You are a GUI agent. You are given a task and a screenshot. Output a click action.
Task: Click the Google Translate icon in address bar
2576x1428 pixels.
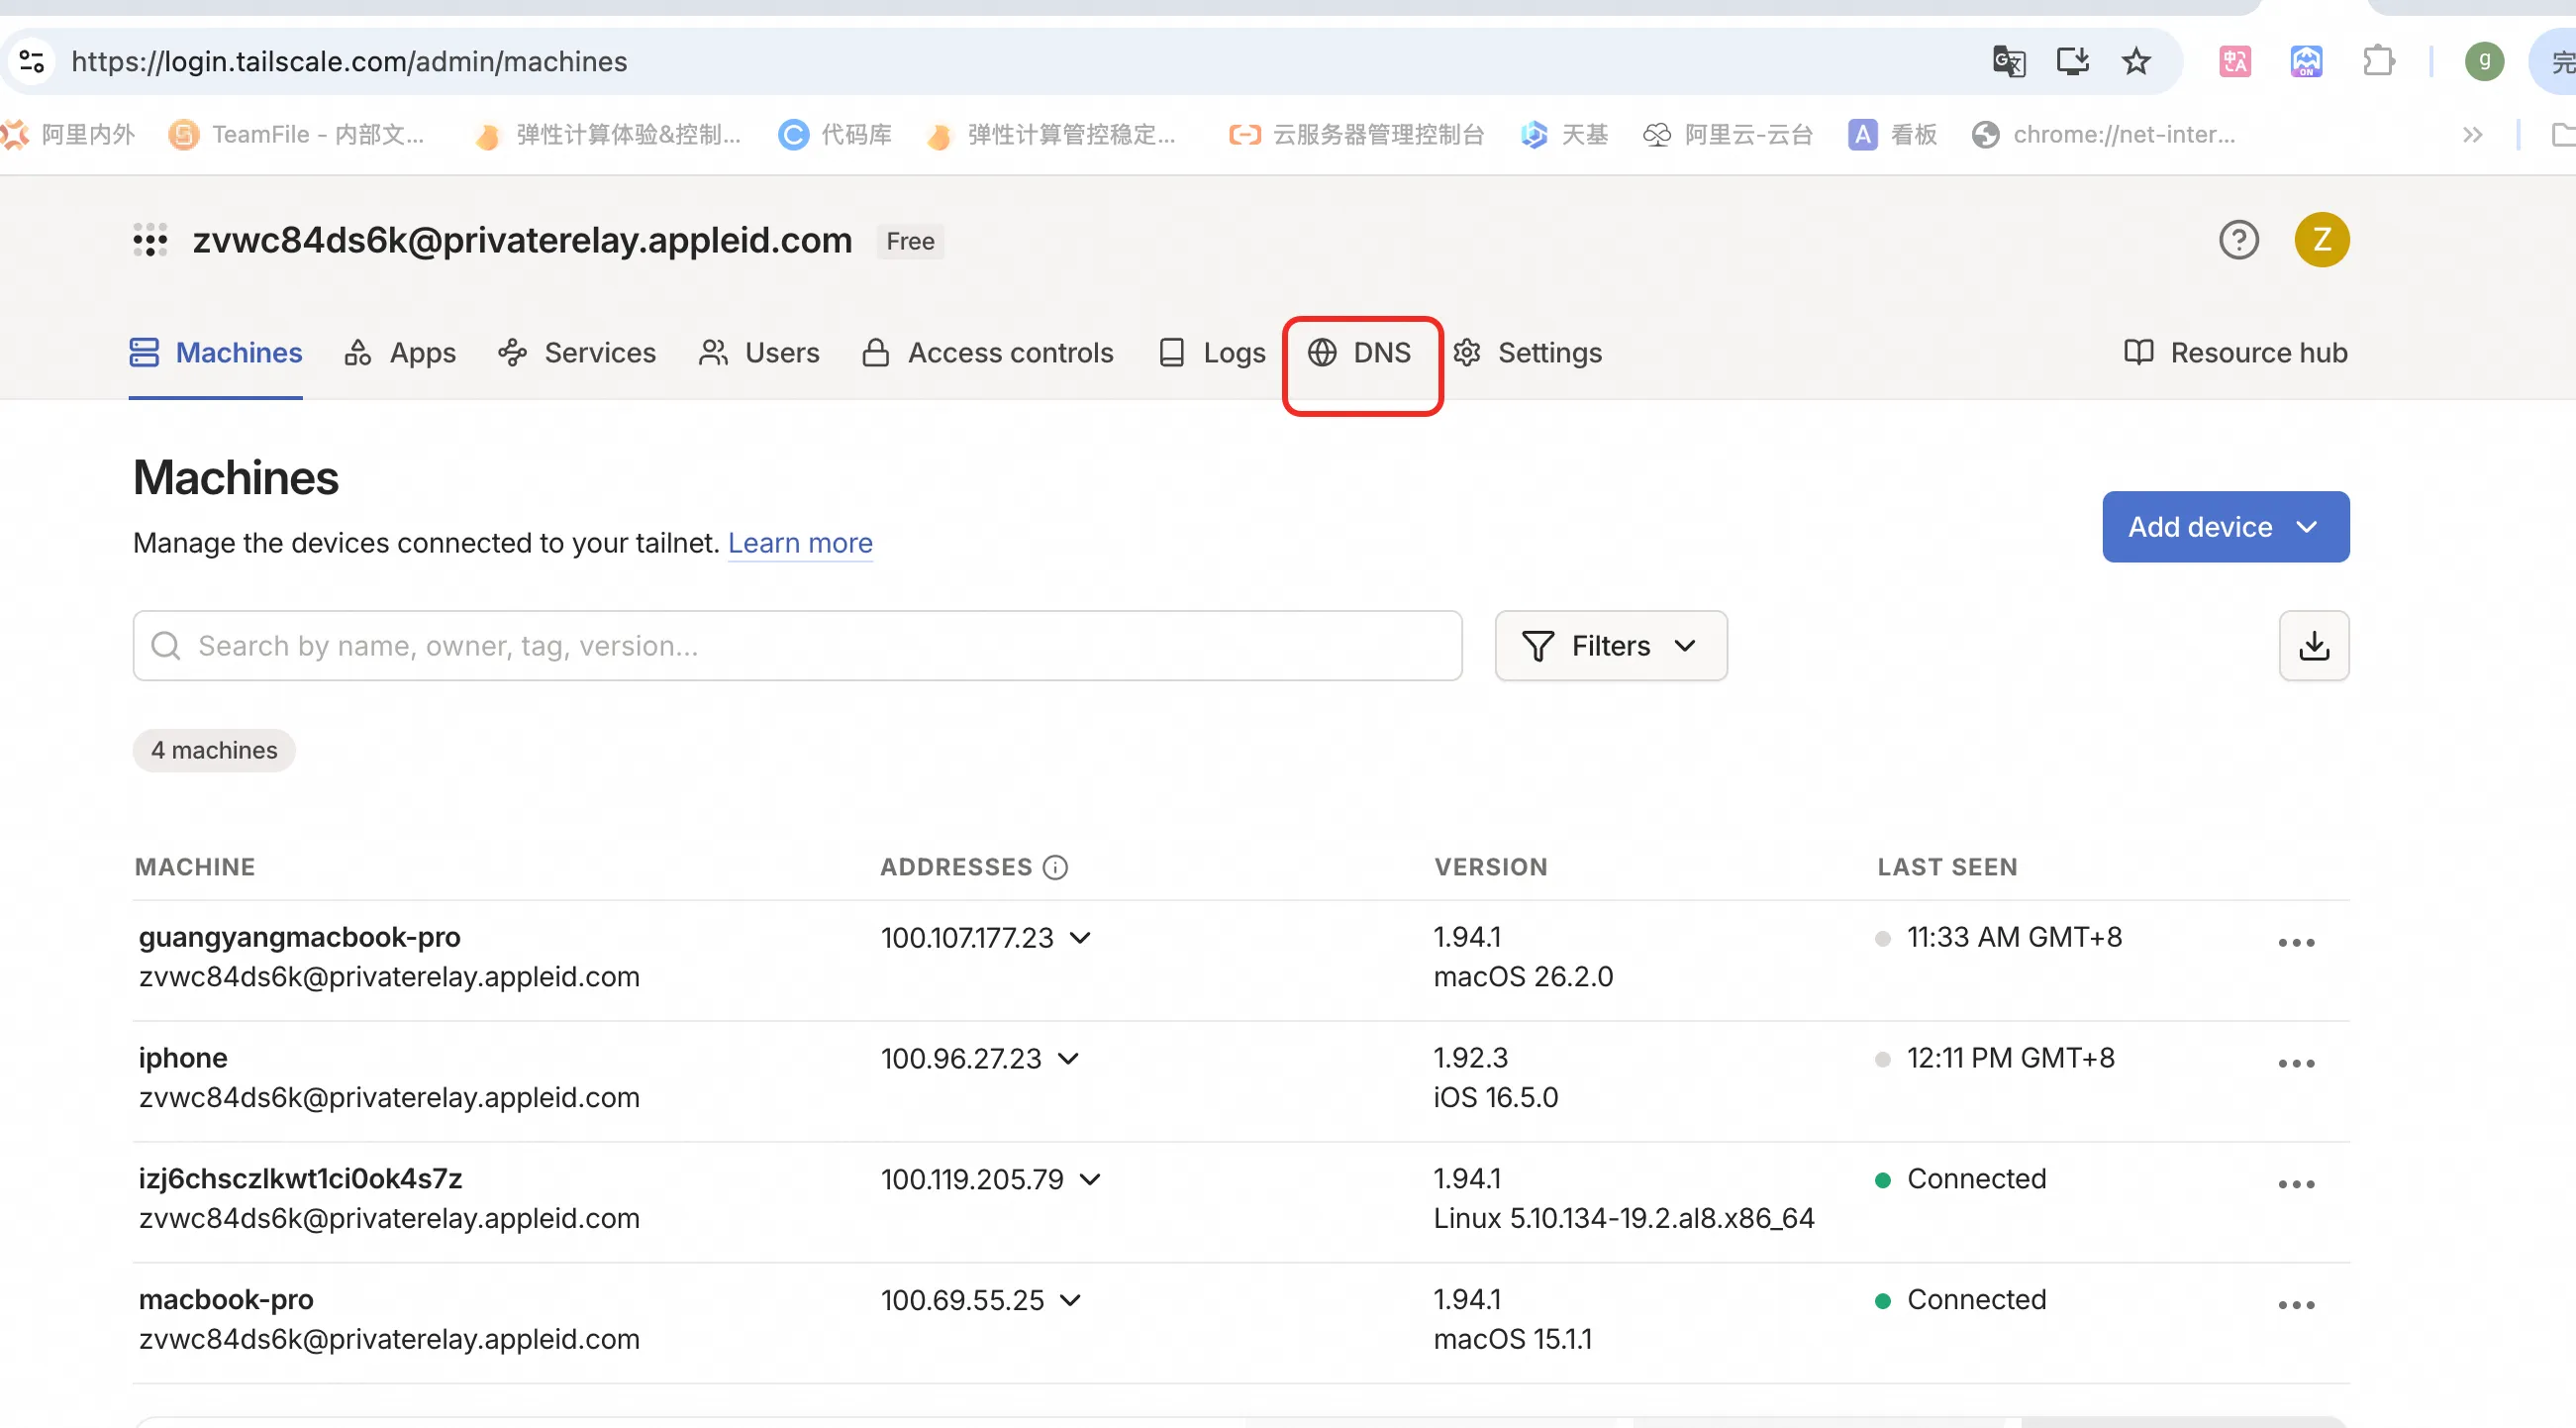(2008, 62)
